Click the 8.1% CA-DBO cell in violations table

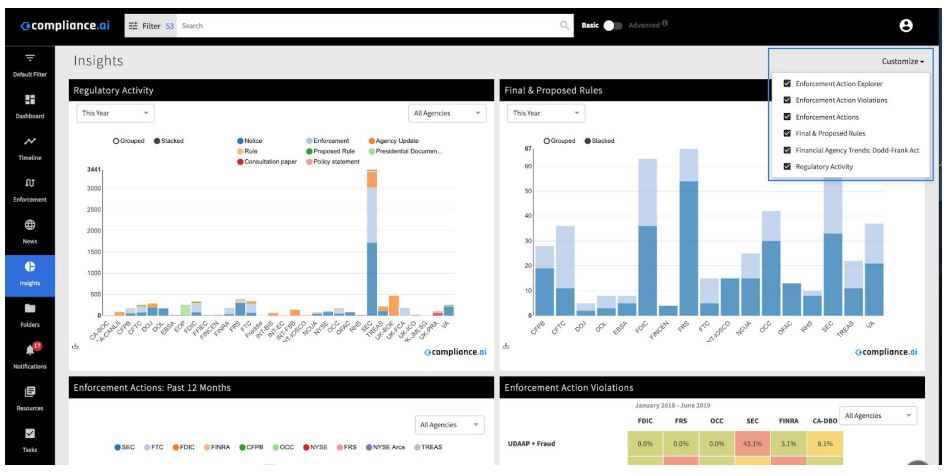[824, 444]
